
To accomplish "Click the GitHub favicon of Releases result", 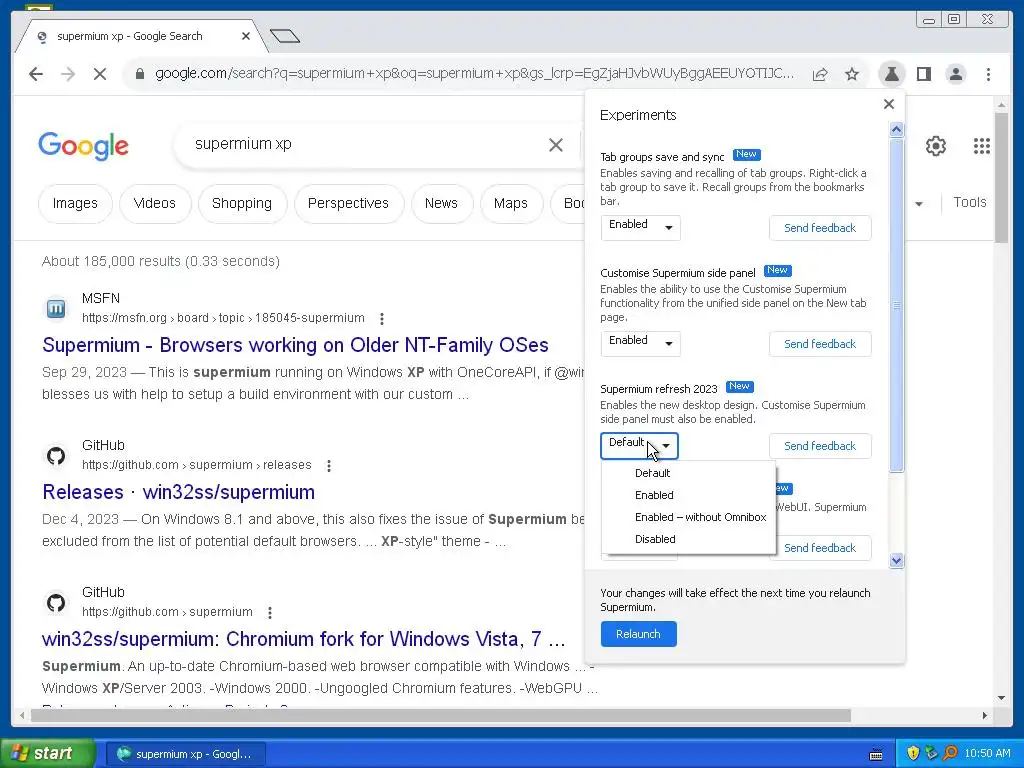I will pos(56,455).
